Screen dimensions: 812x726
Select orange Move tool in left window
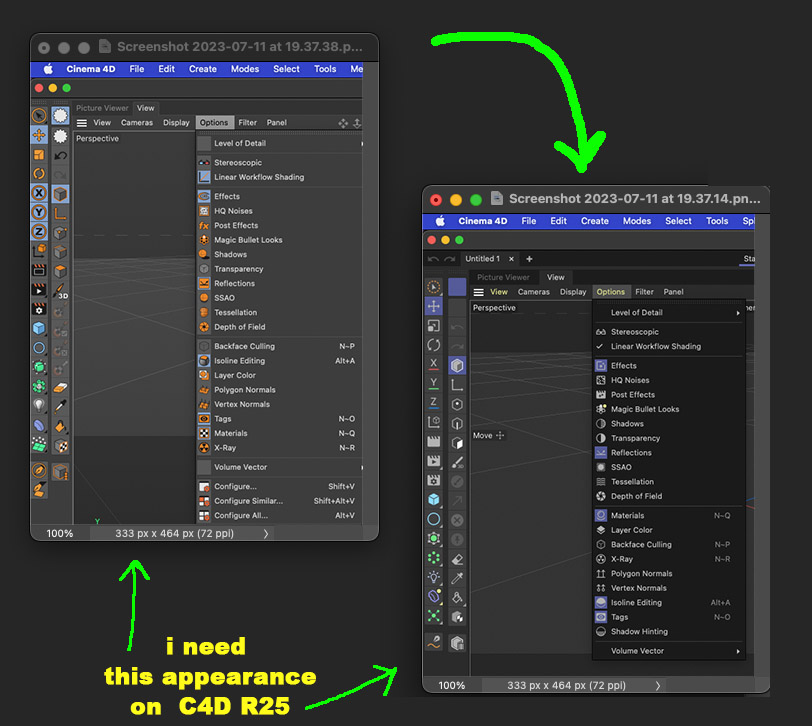(39, 135)
